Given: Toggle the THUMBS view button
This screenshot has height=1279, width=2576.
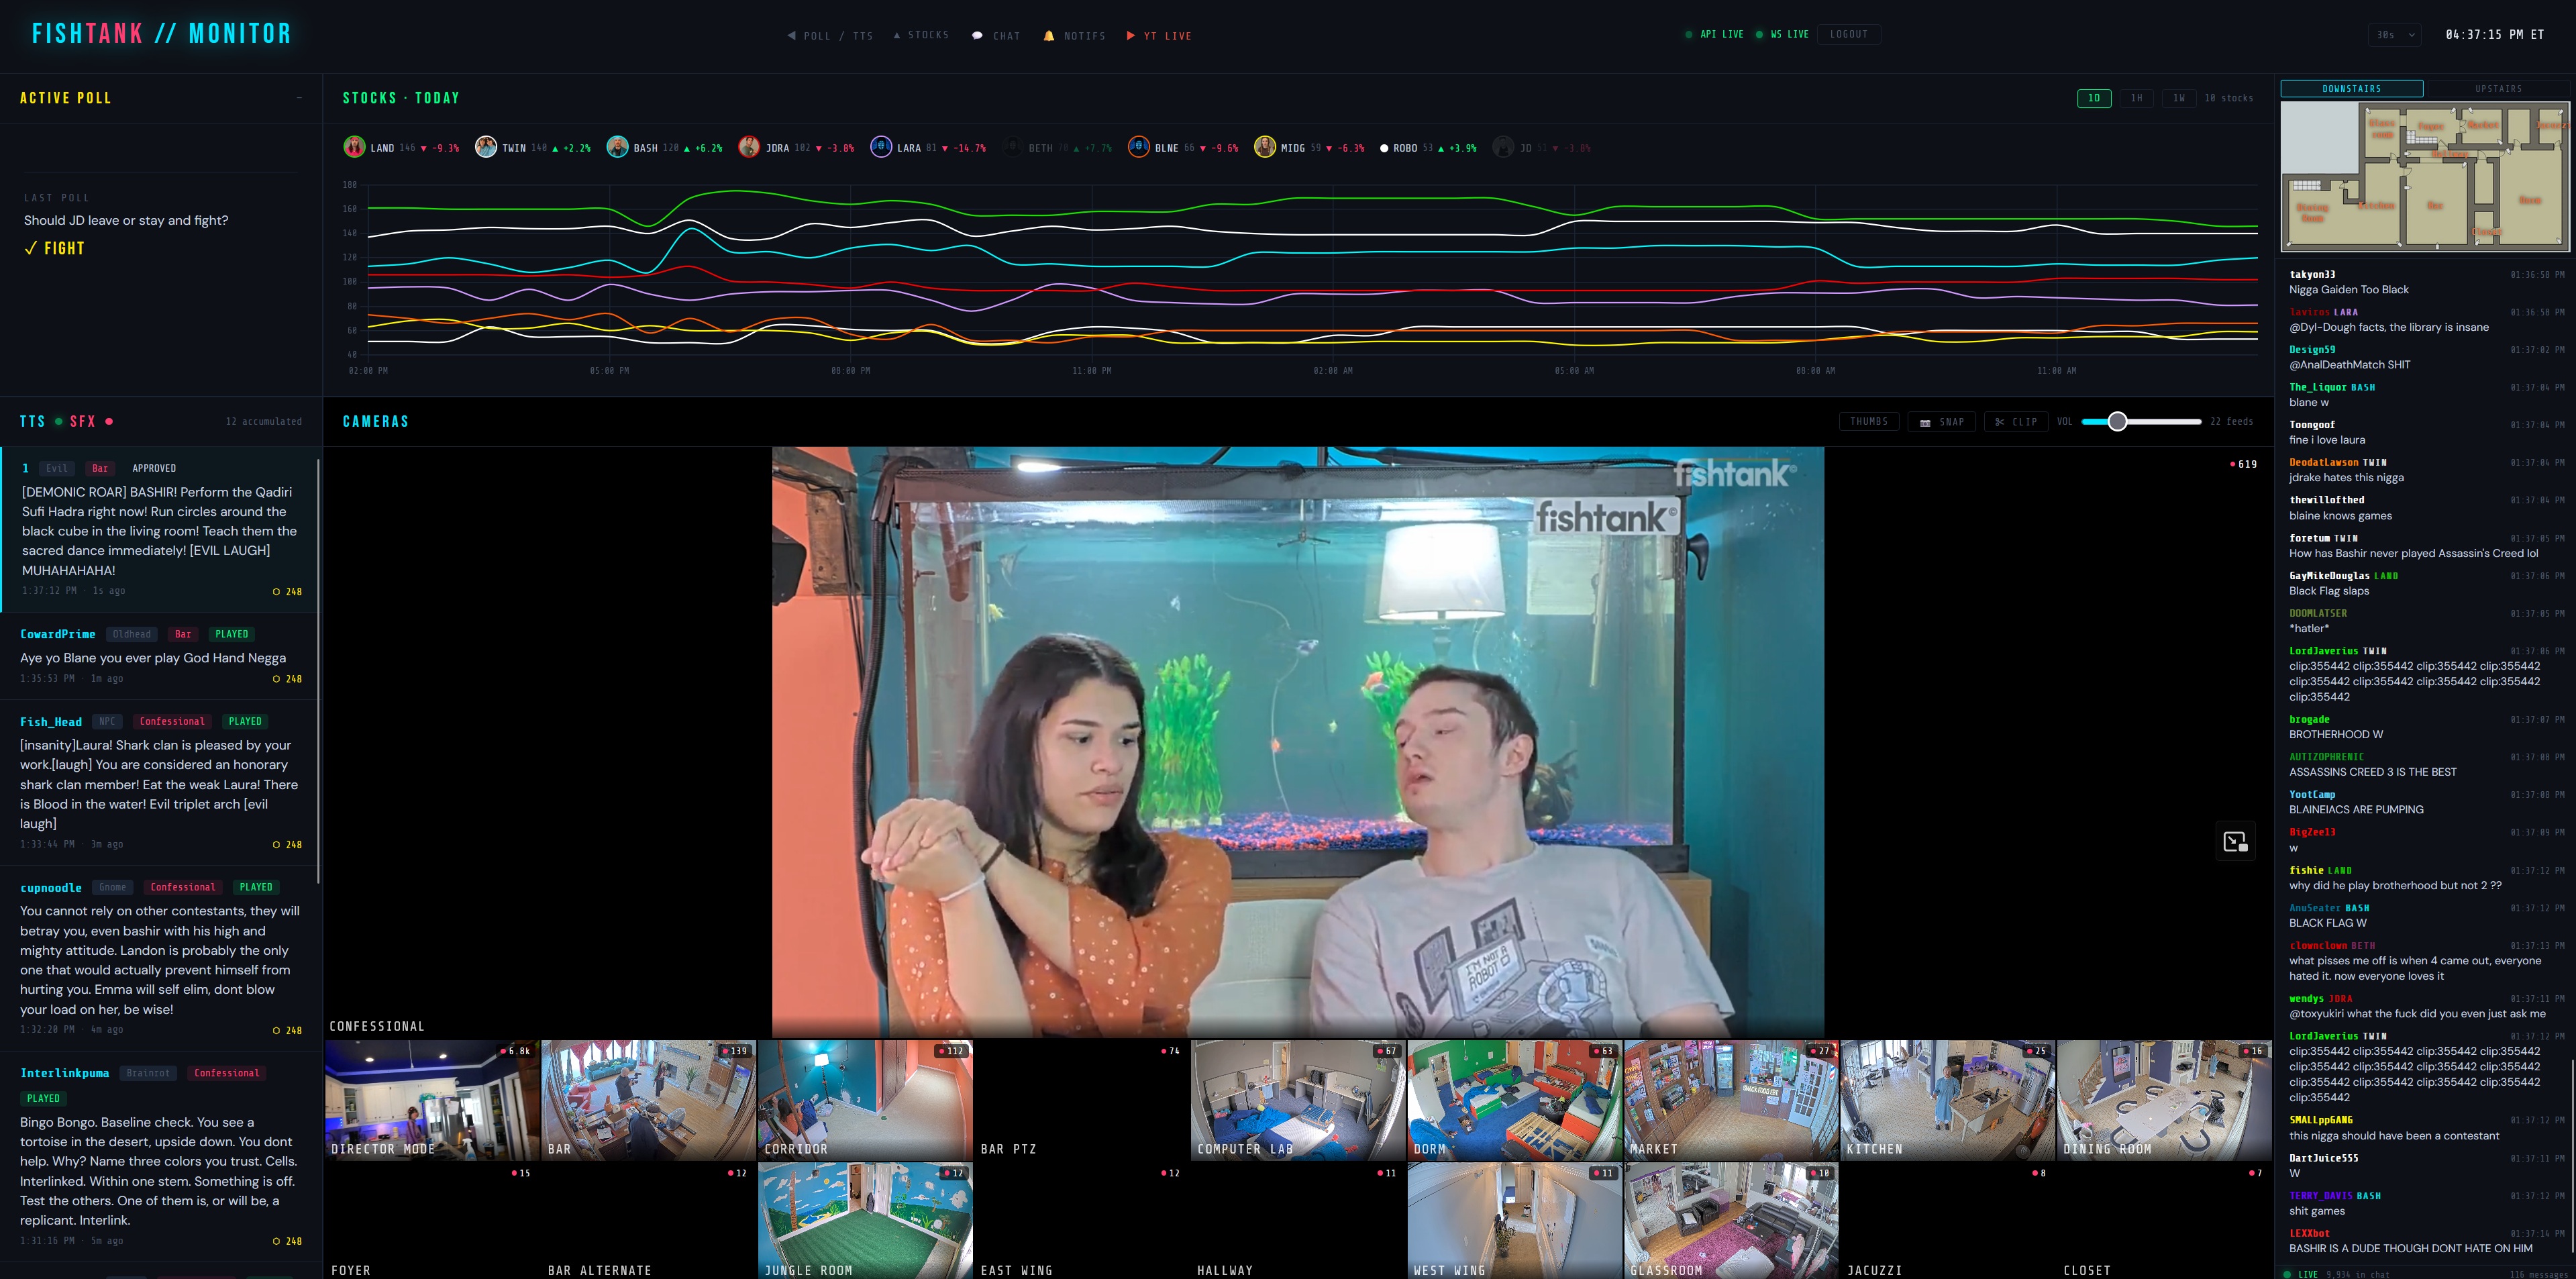Looking at the screenshot, I should tap(1868, 422).
